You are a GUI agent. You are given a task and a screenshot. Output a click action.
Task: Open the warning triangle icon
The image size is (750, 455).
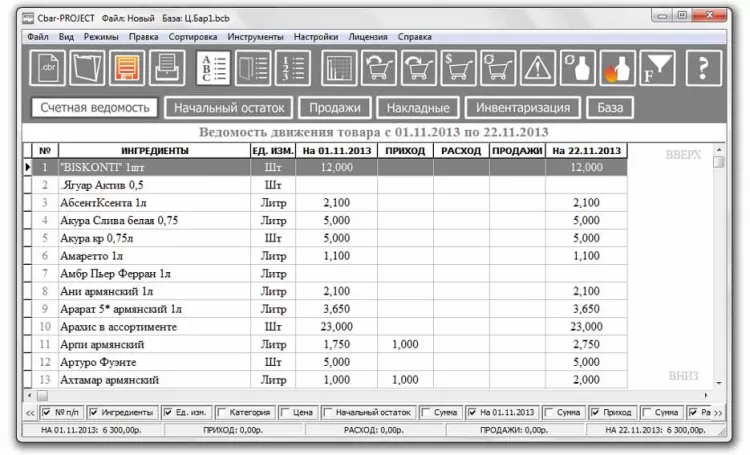pyautogui.click(x=538, y=68)
